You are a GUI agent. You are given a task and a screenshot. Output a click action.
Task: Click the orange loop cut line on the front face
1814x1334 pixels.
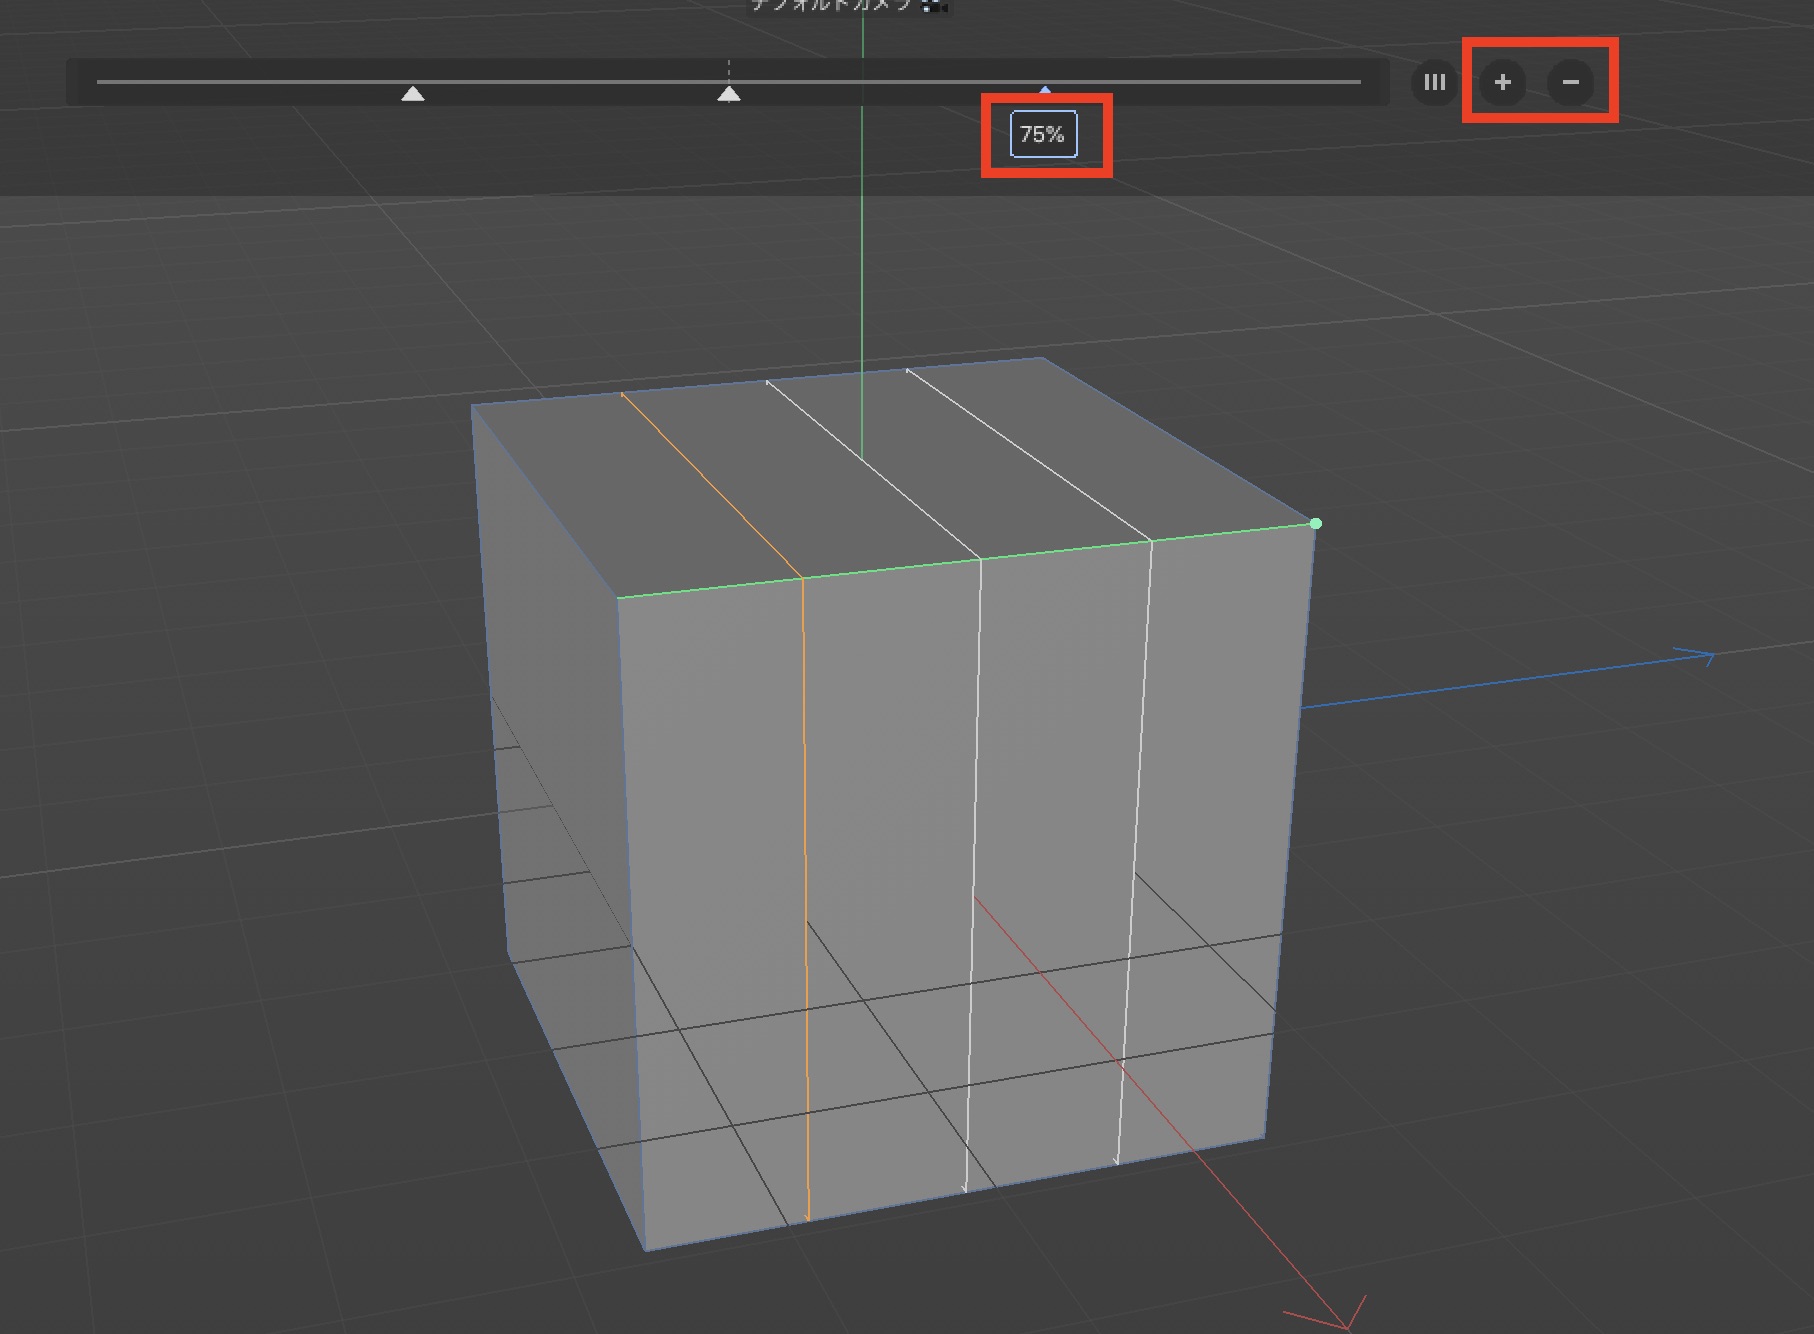pyautogui.click(x=805, y=850)
